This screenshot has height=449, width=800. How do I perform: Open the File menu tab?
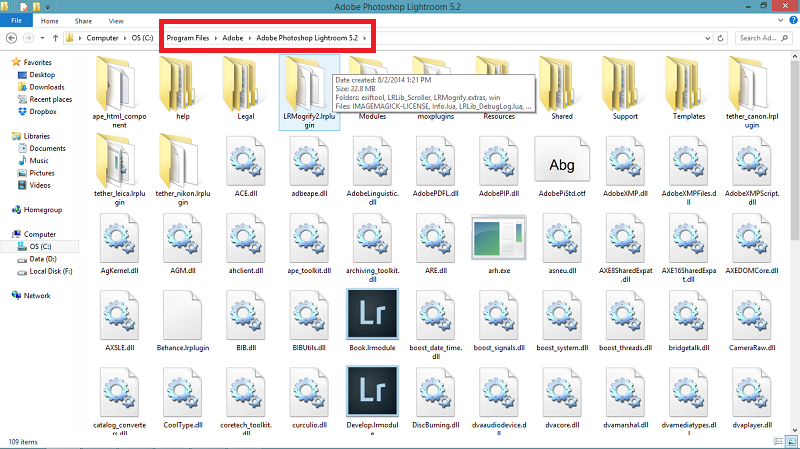[x=16, y=20]
